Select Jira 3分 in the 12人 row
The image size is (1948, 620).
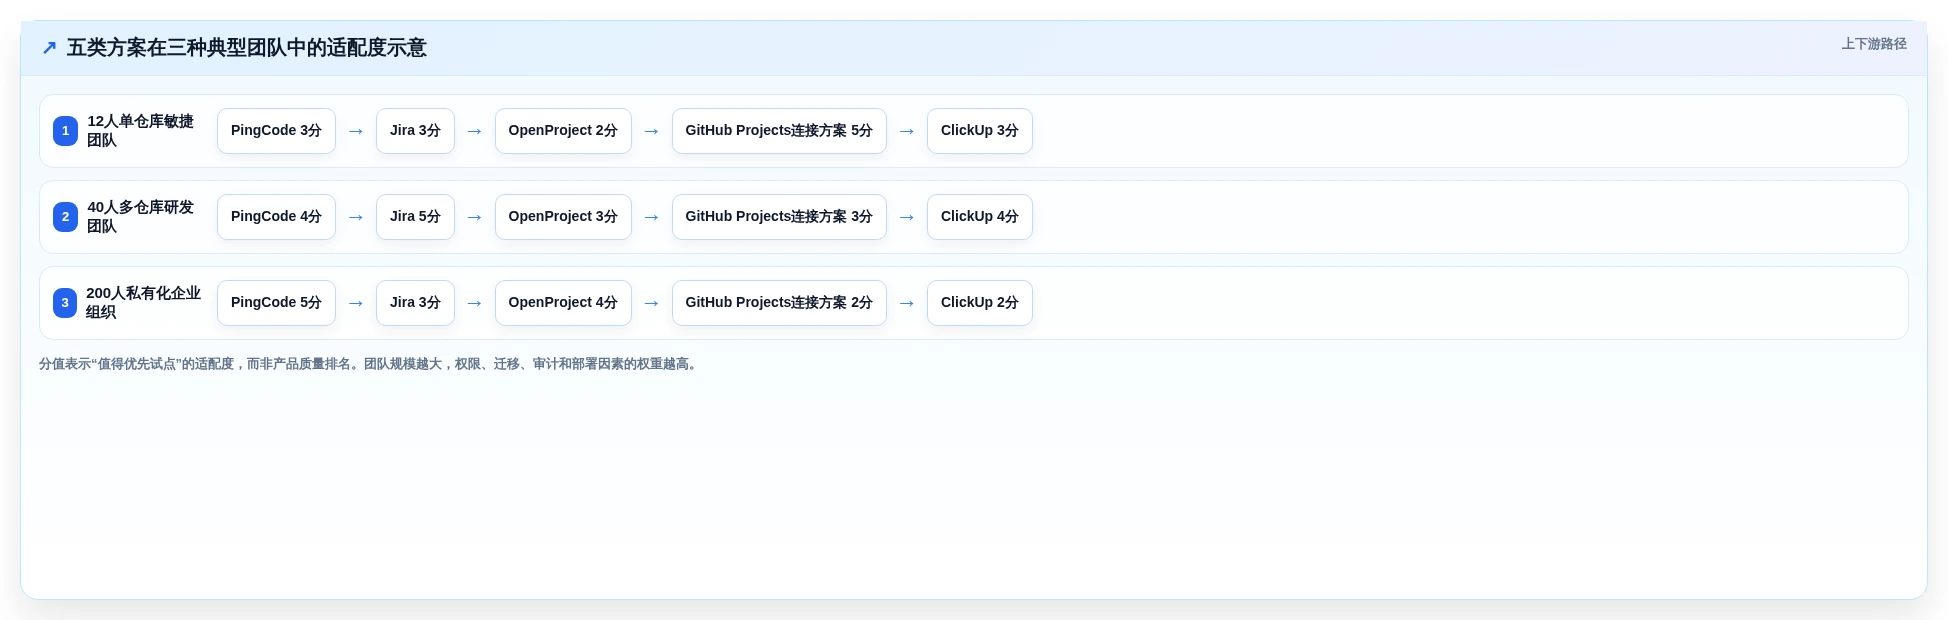pyautogui.click(x=415, y=131)
